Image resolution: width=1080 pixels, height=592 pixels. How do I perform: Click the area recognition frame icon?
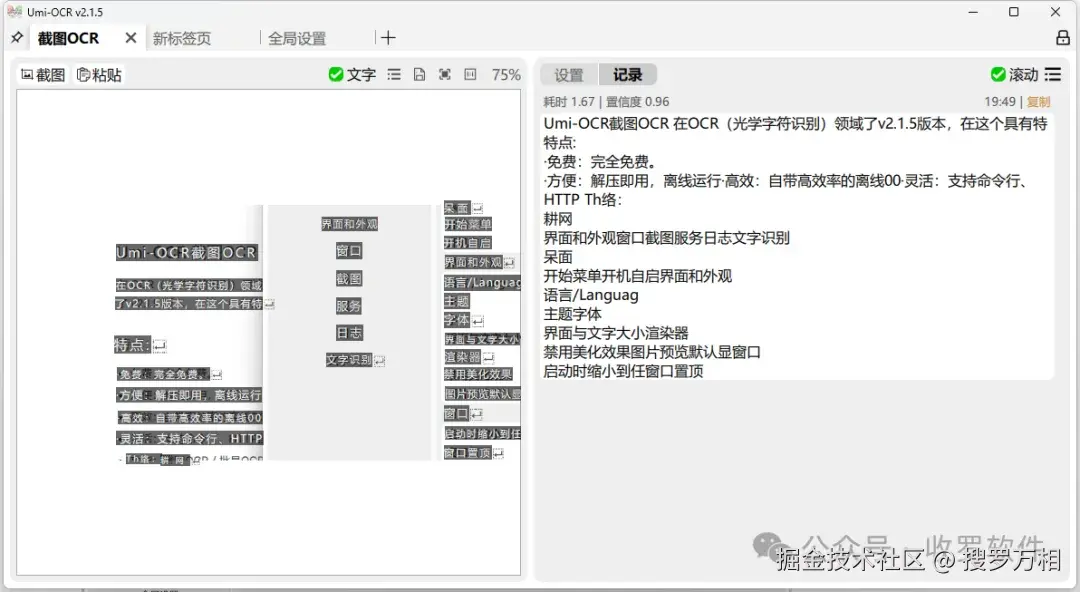coord(445,73)
